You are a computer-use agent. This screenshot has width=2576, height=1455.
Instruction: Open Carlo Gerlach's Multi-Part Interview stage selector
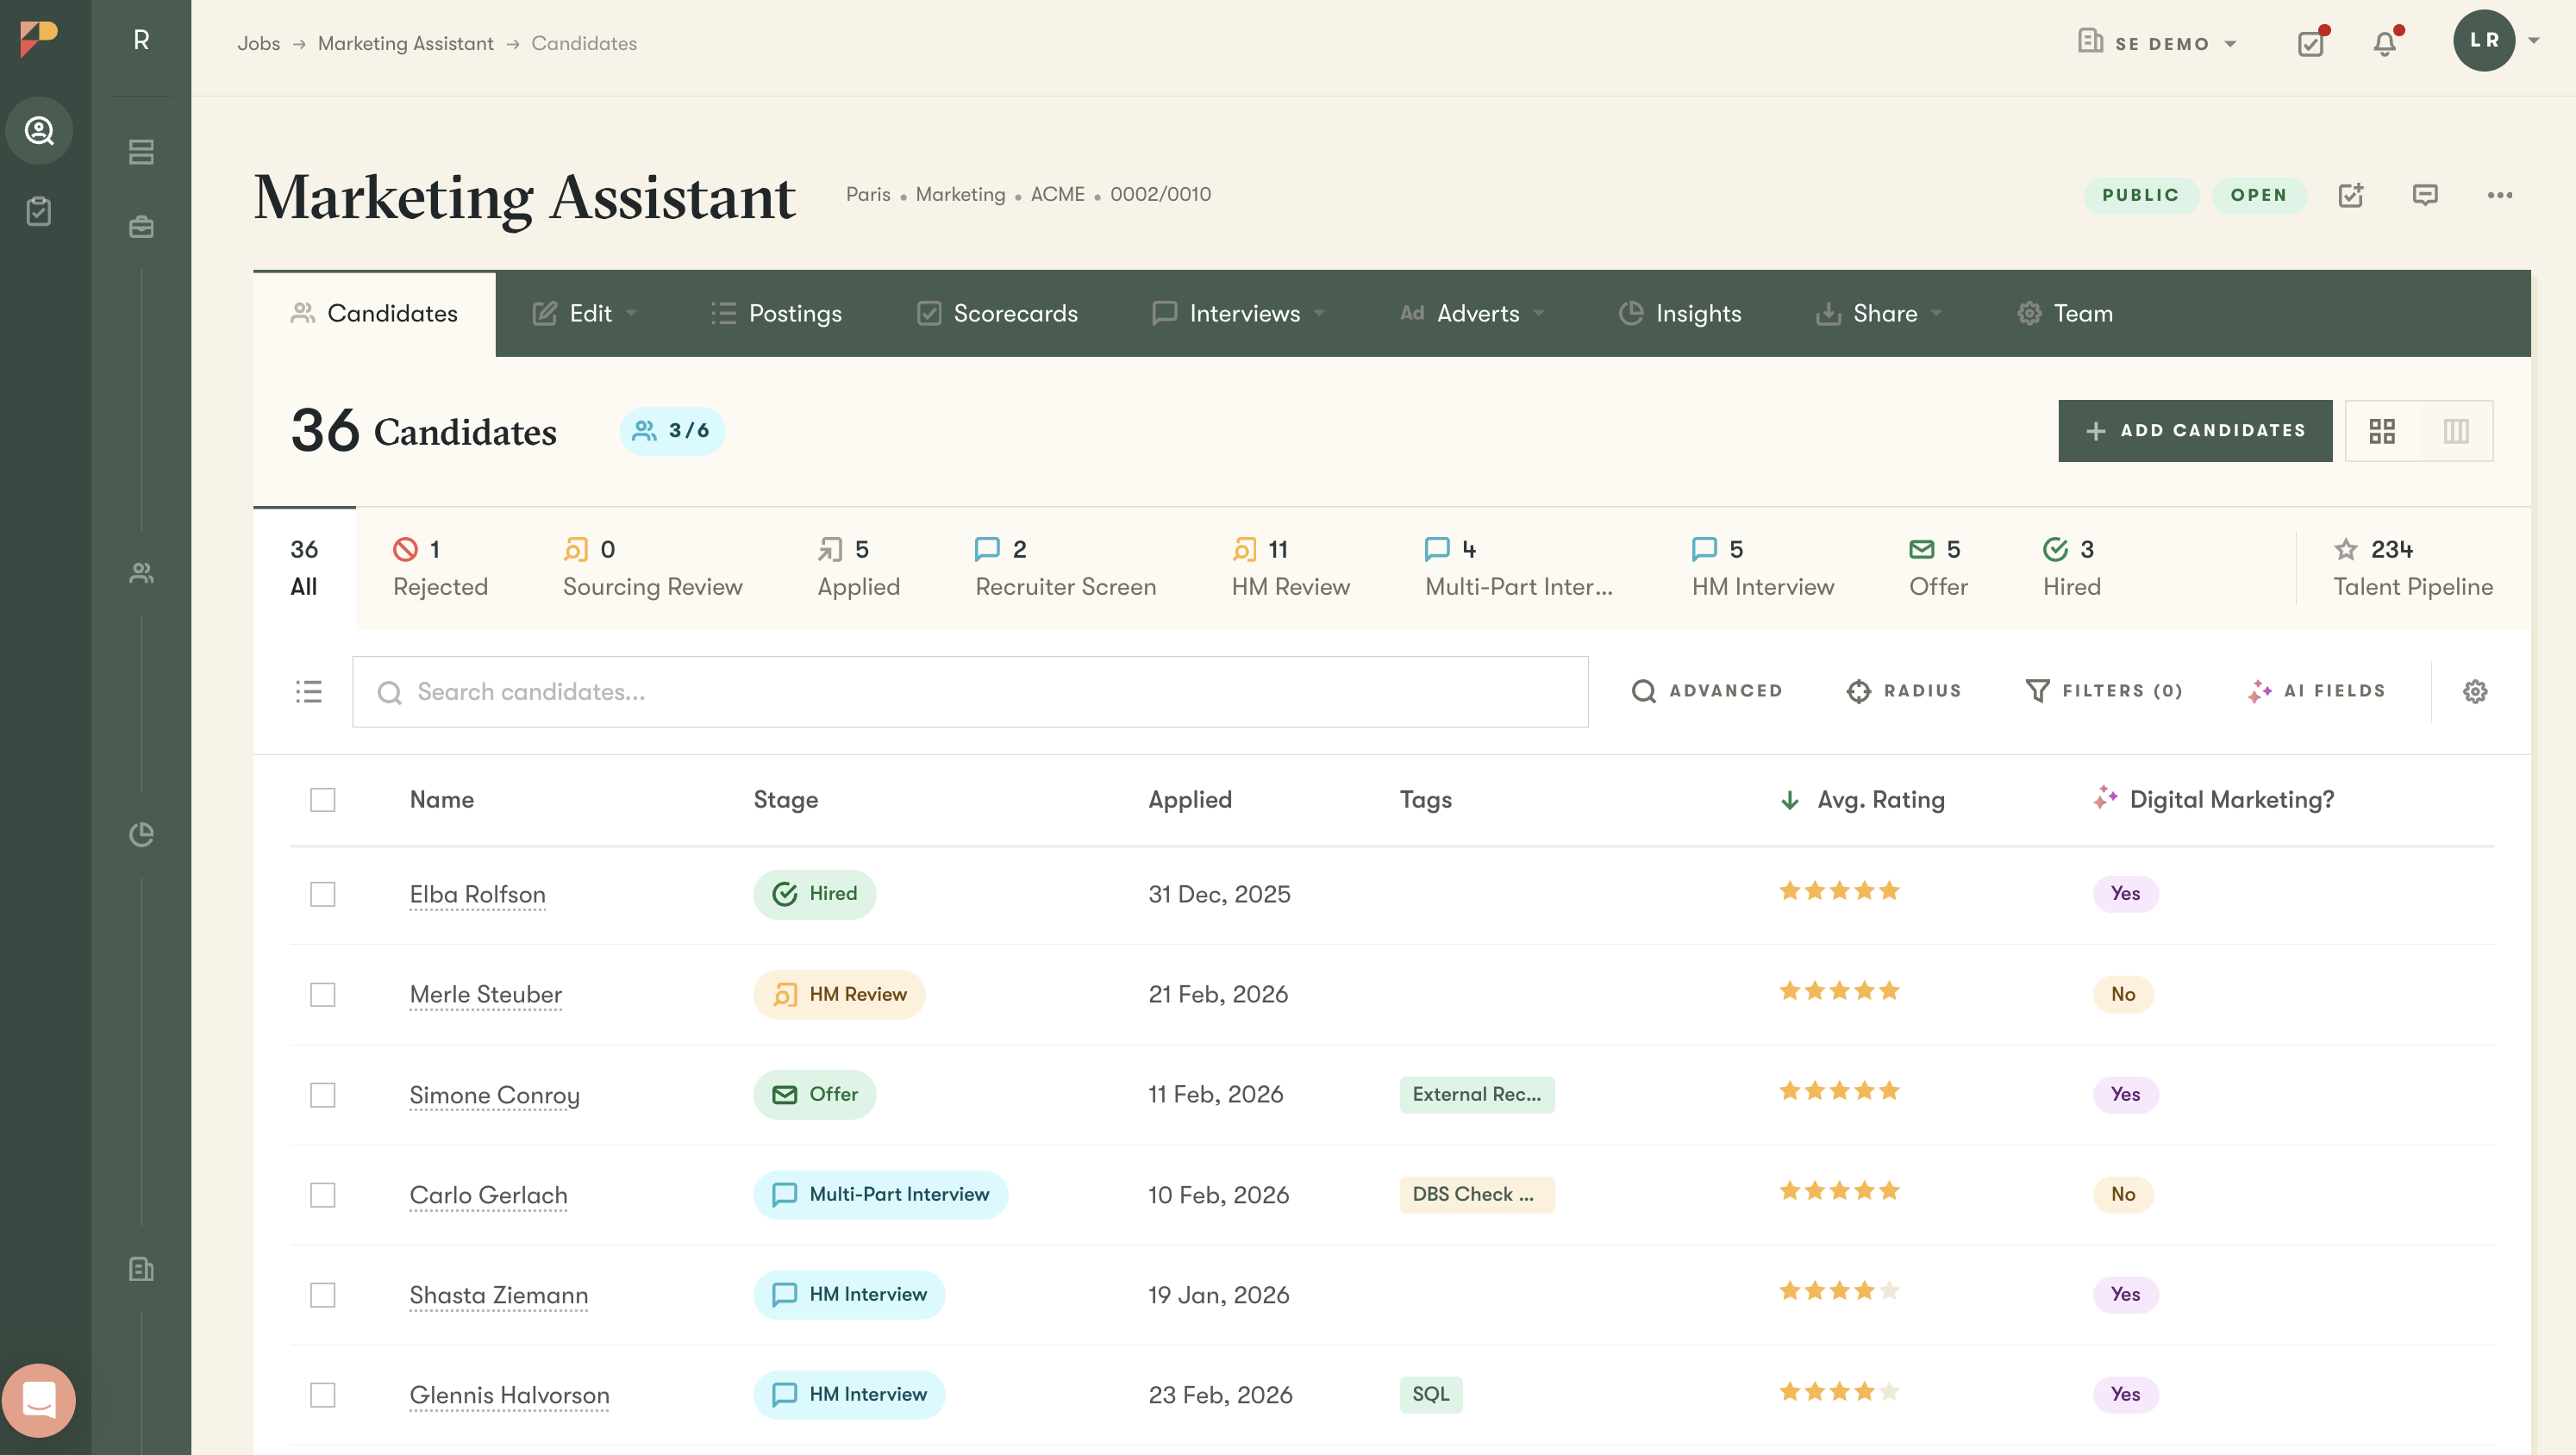[880, 1195]
